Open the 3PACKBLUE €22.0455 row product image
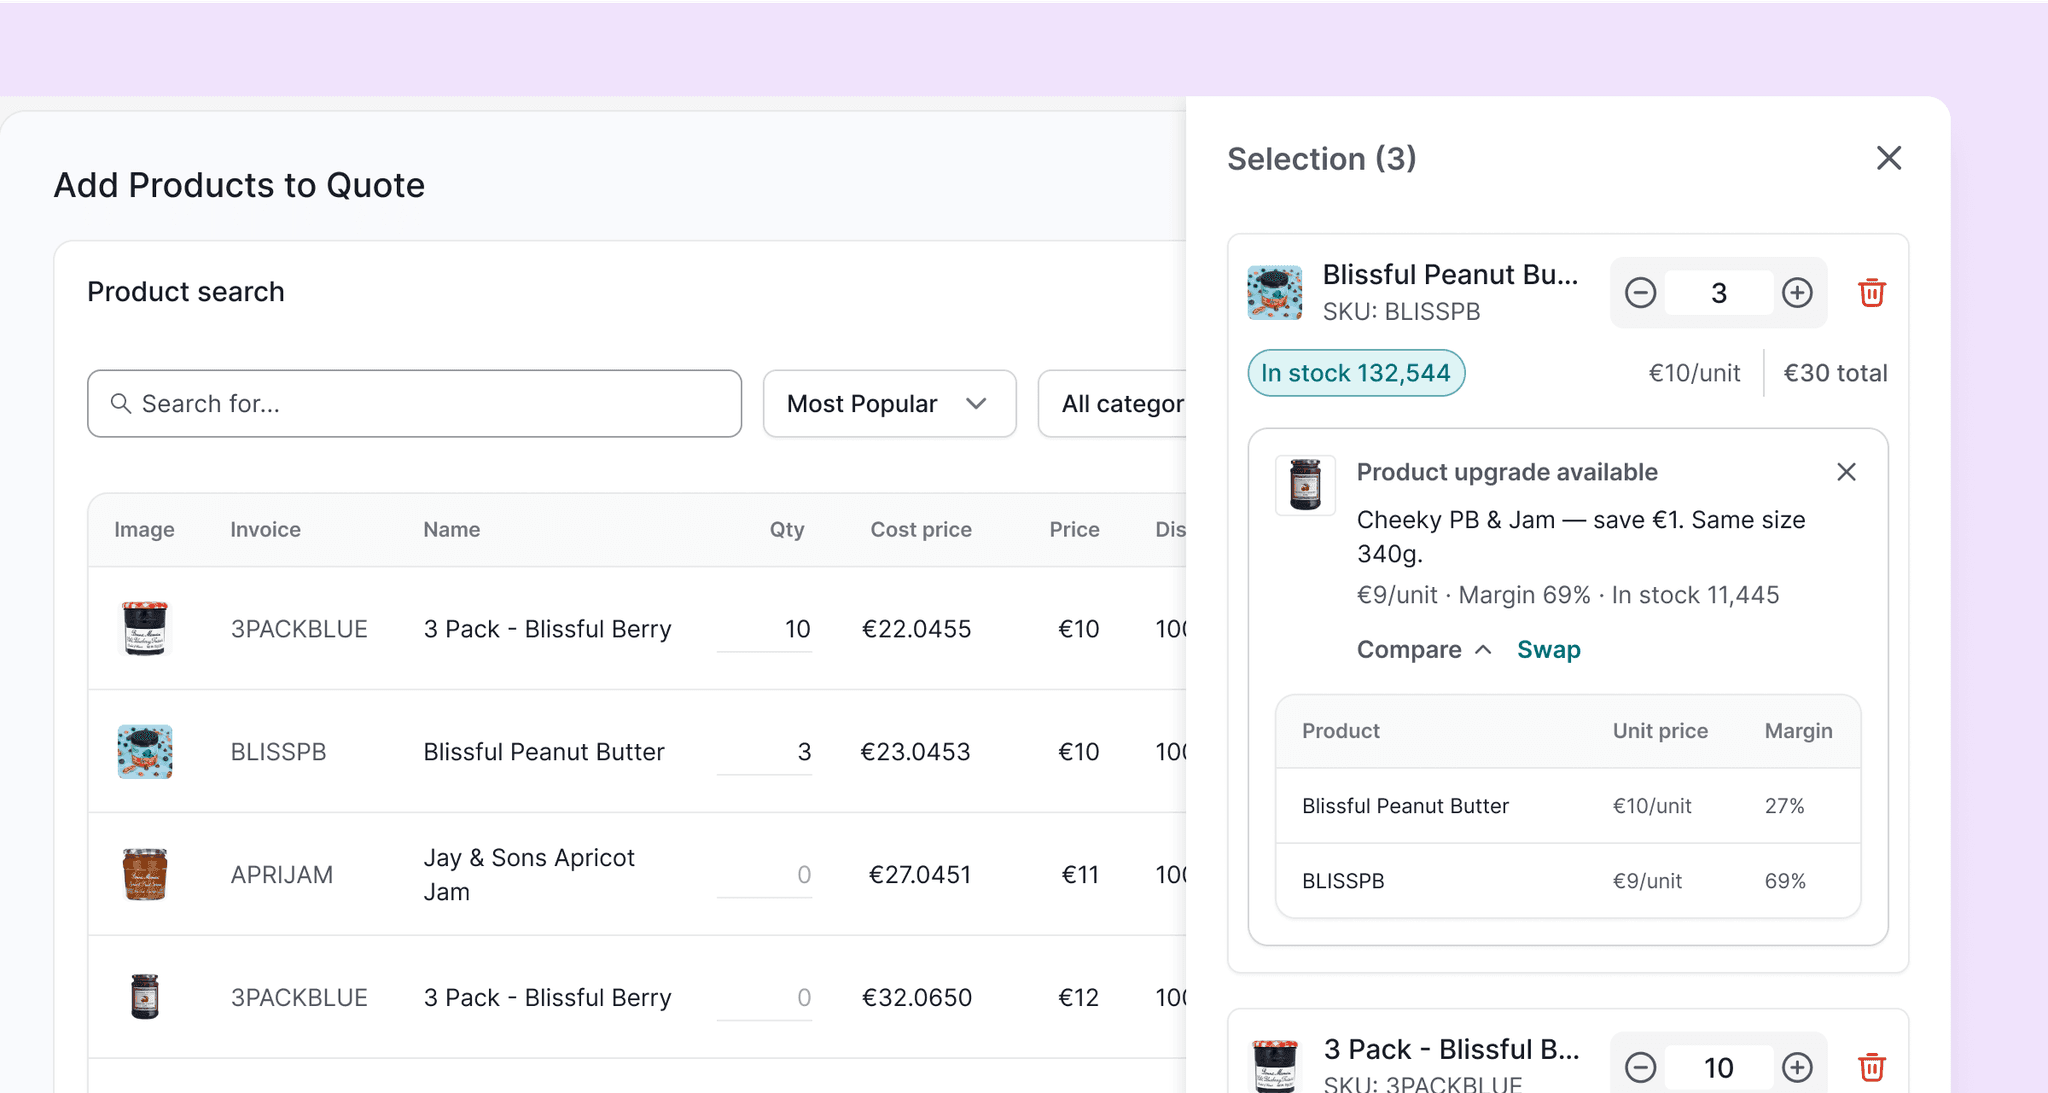 pyautogui.click(x=145, y=628)
